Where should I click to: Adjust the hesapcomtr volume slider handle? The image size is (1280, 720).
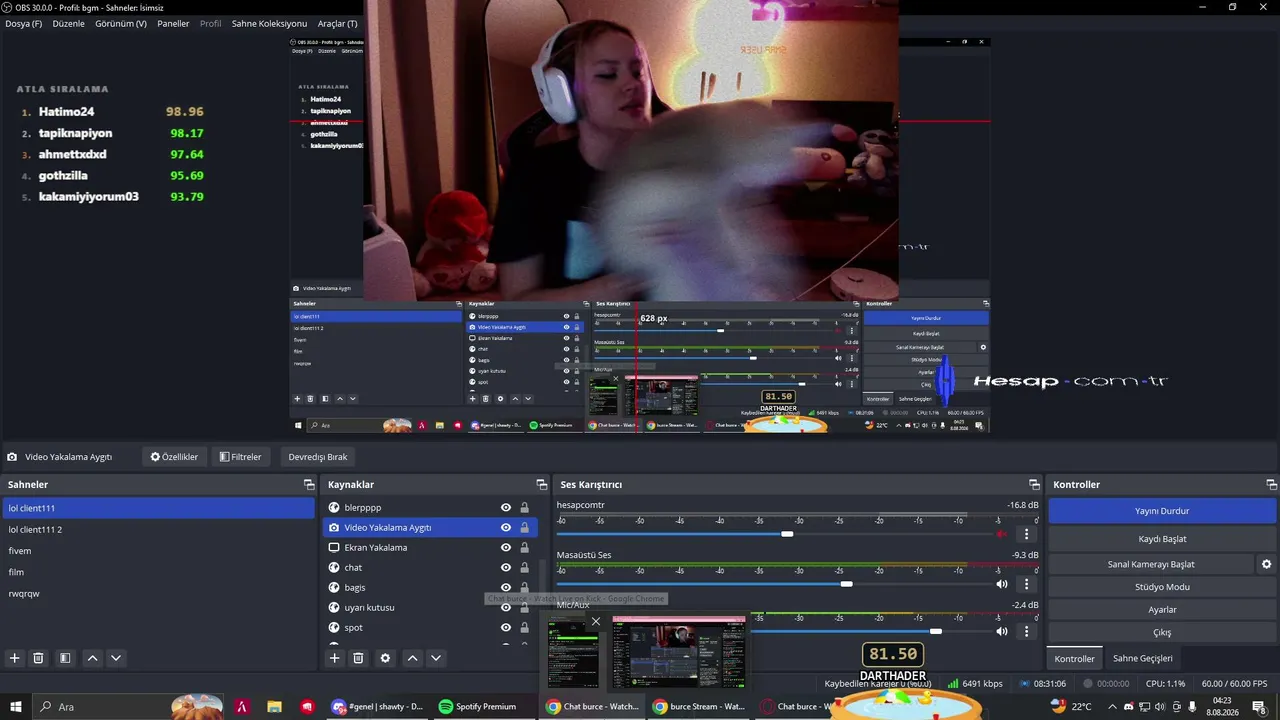click(787, 534)
